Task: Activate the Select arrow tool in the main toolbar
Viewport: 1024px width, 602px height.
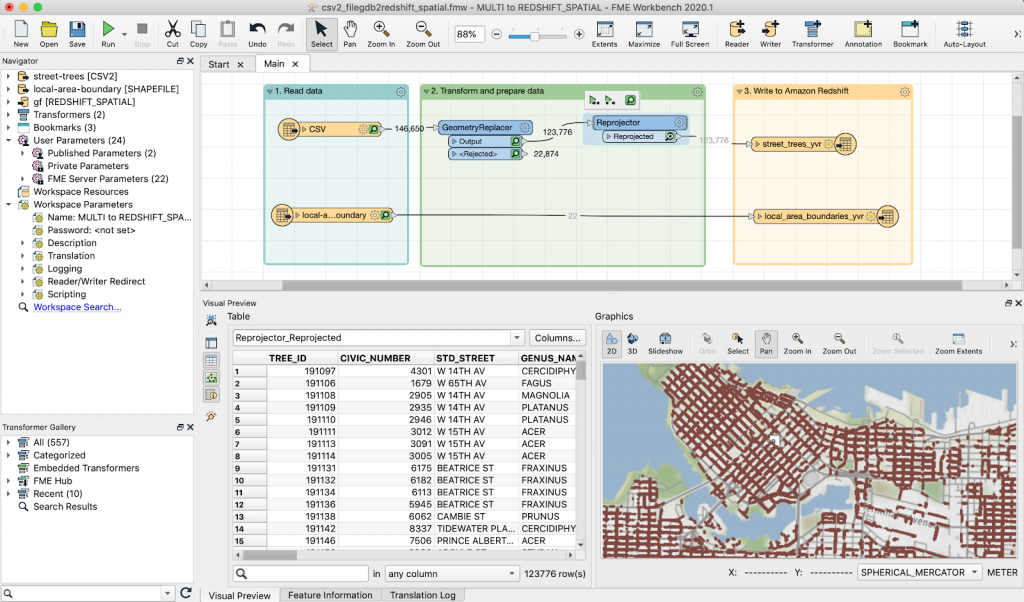Action: point(321,34)
